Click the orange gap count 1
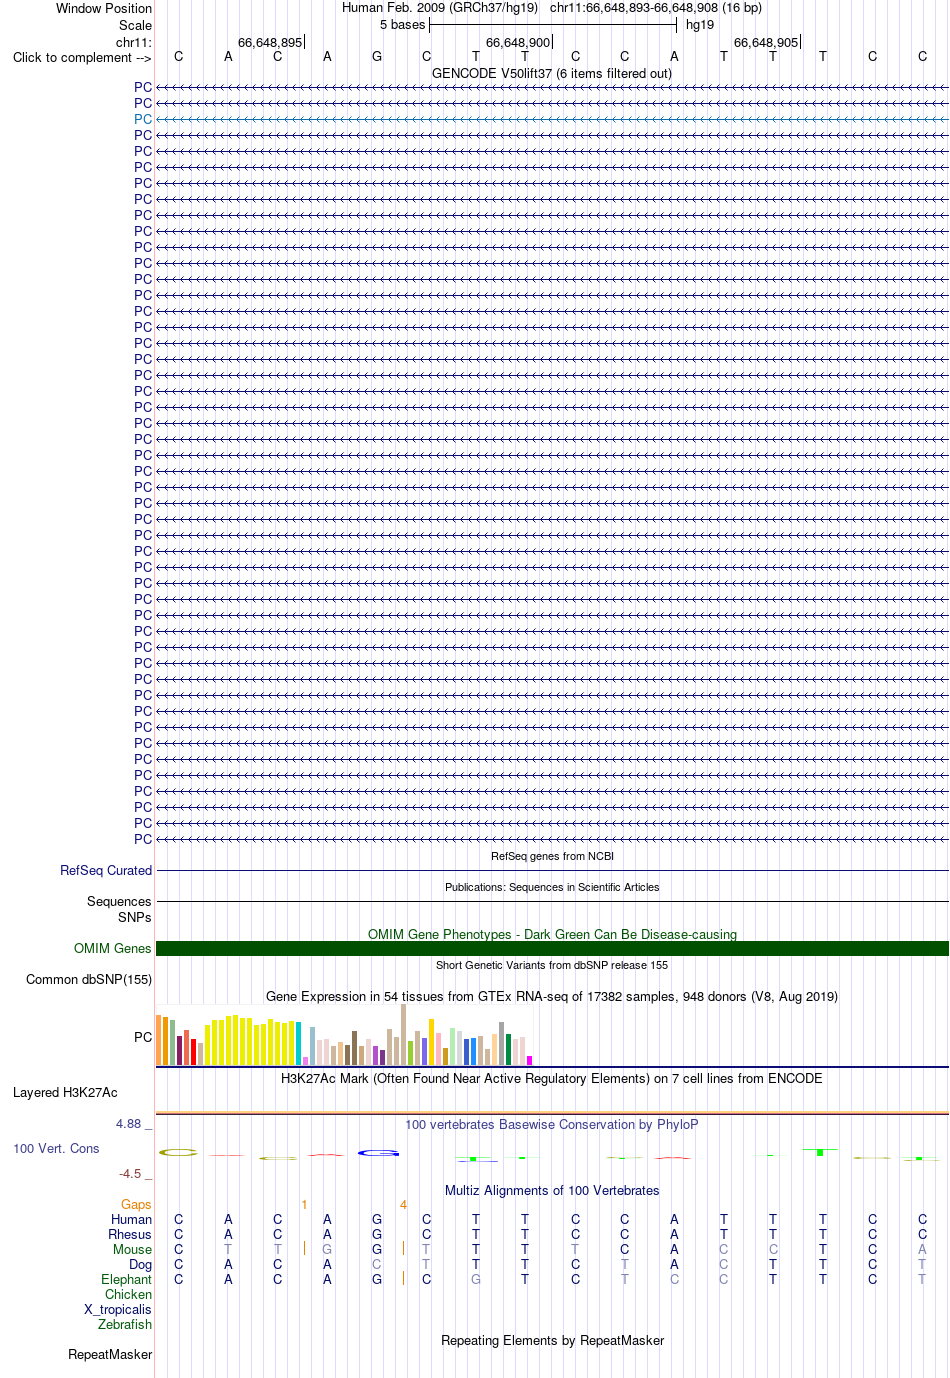The height and width of the screenshot is (1378, 950). (x=304, y=1205)
